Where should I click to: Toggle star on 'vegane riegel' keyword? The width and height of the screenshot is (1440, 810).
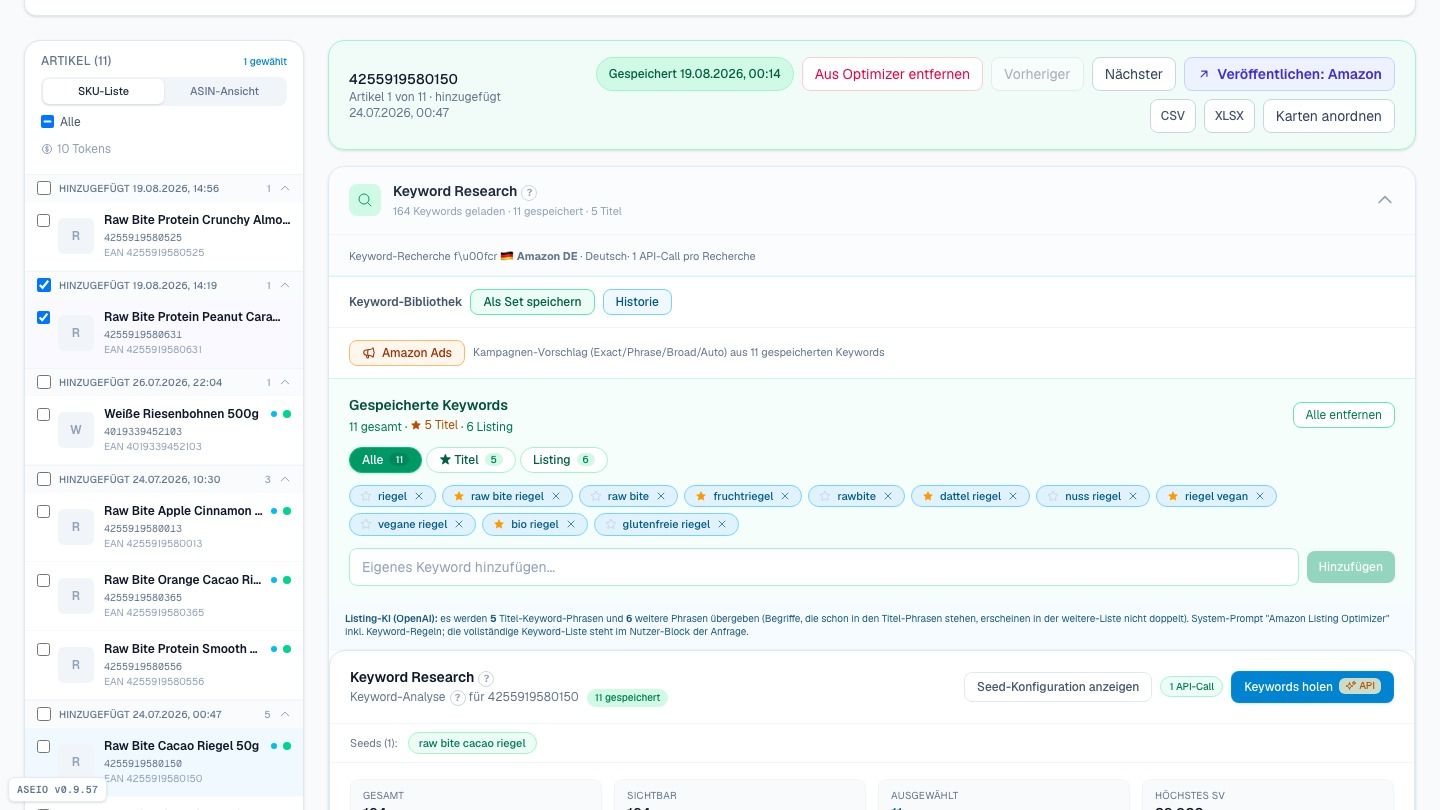pyautogui.click(x=366, y=524)
